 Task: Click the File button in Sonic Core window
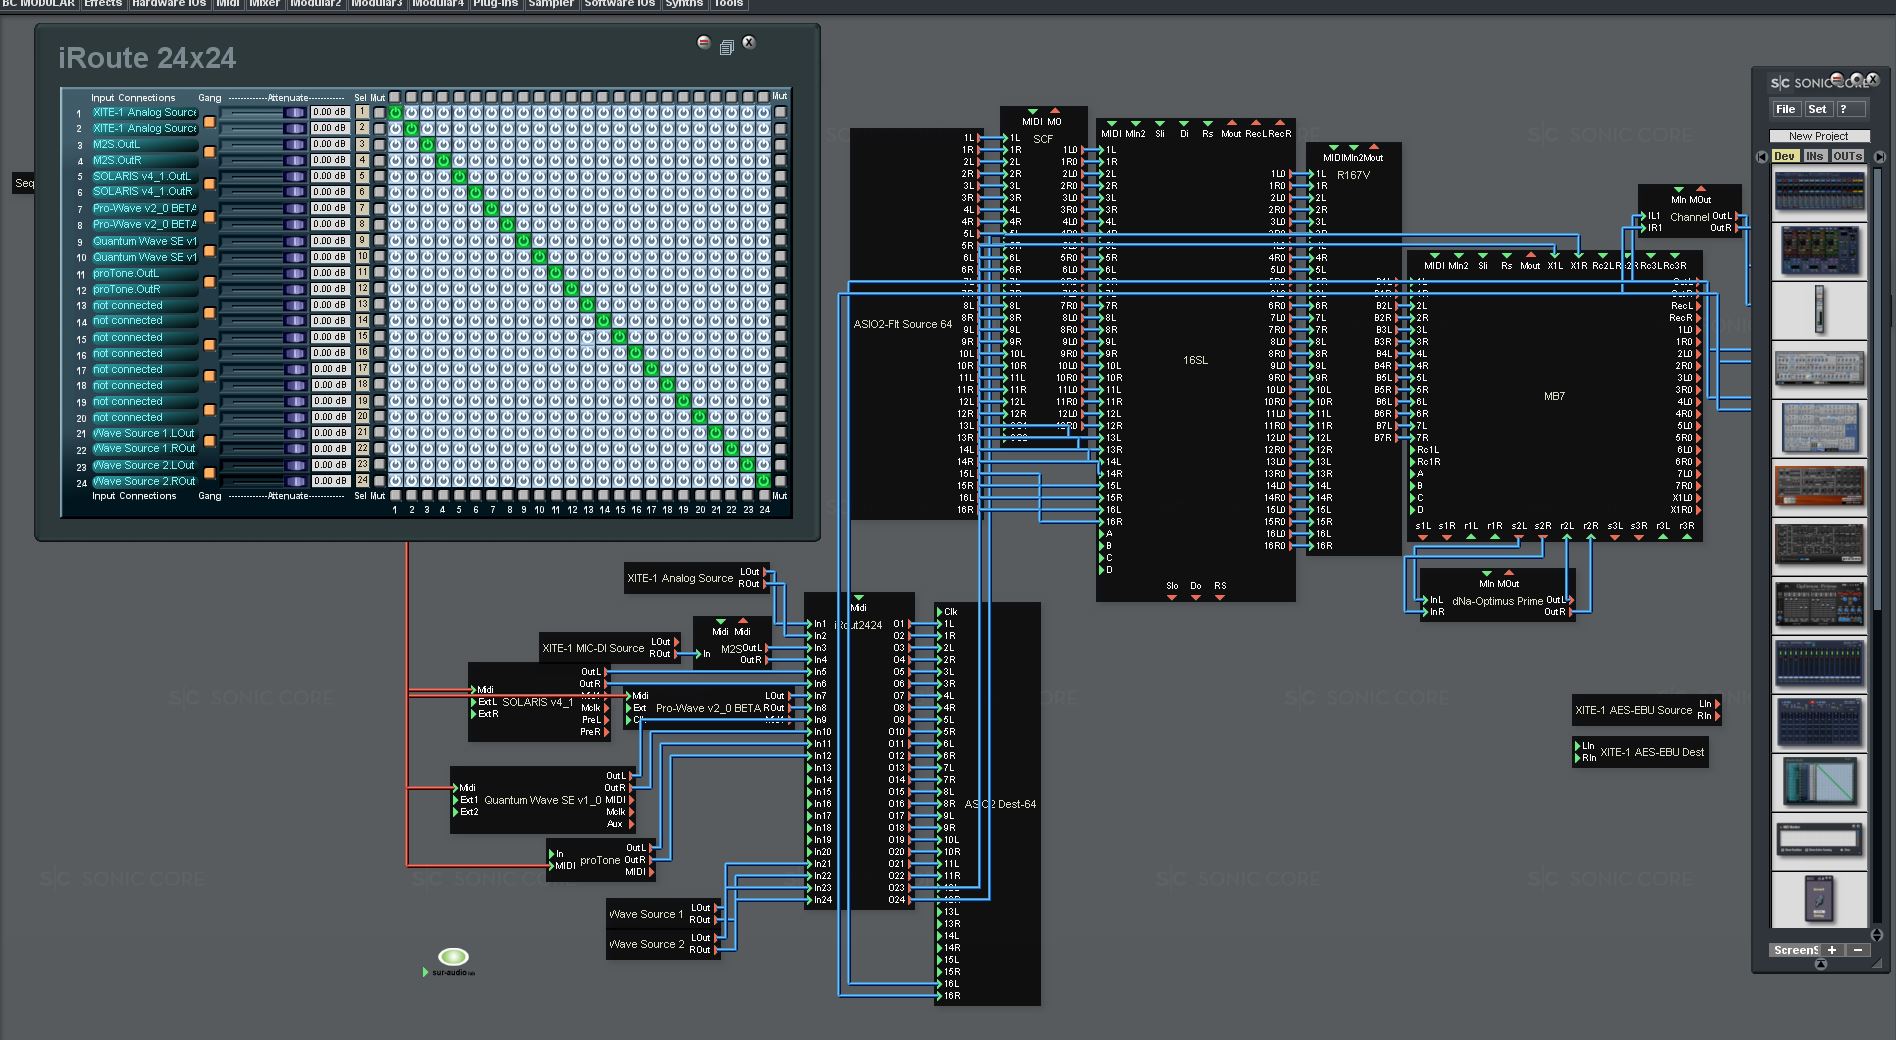point(1785,109)
